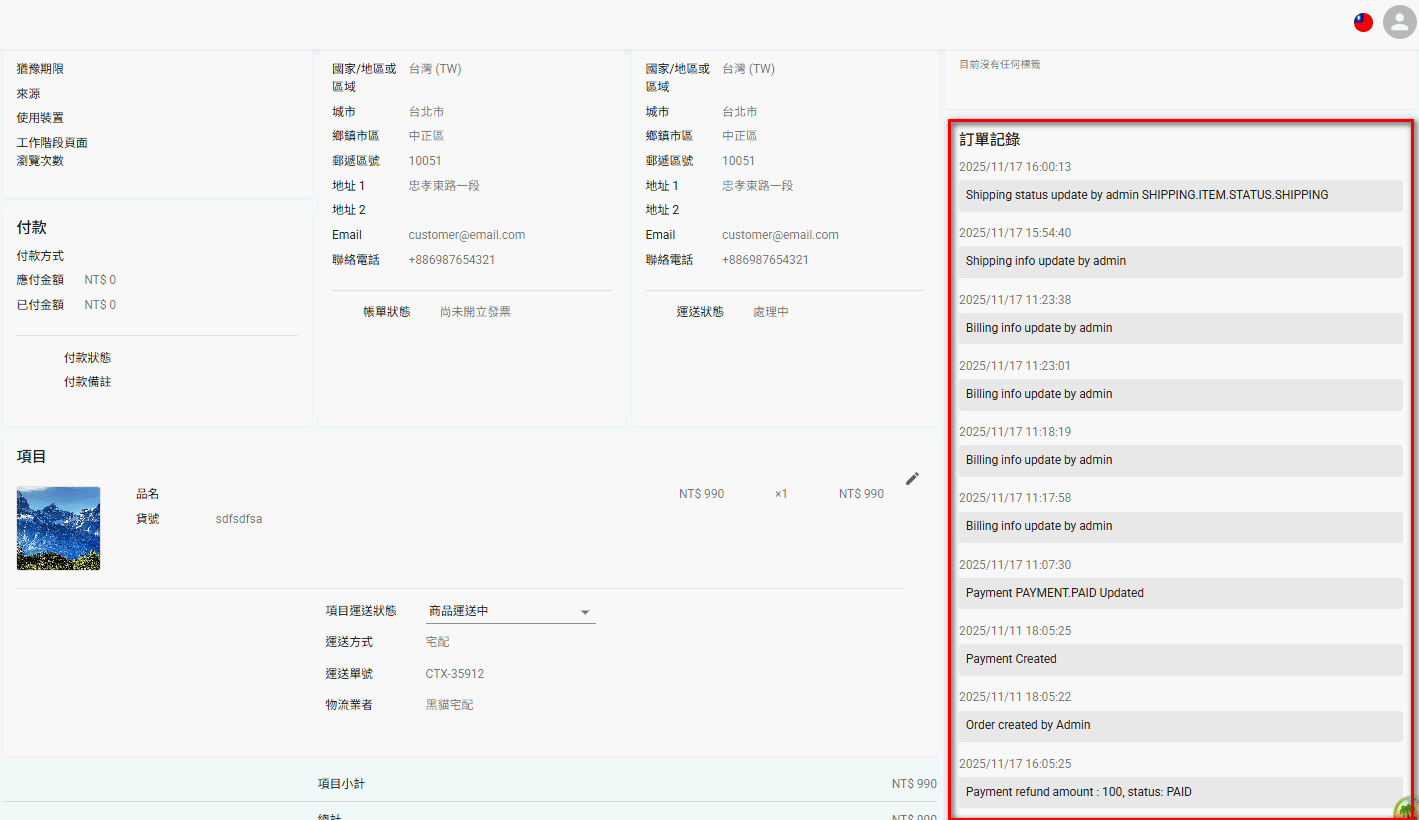The image size is (1419, 820).
Task: Click the 來源 label
Action: [x=28, y=94]
